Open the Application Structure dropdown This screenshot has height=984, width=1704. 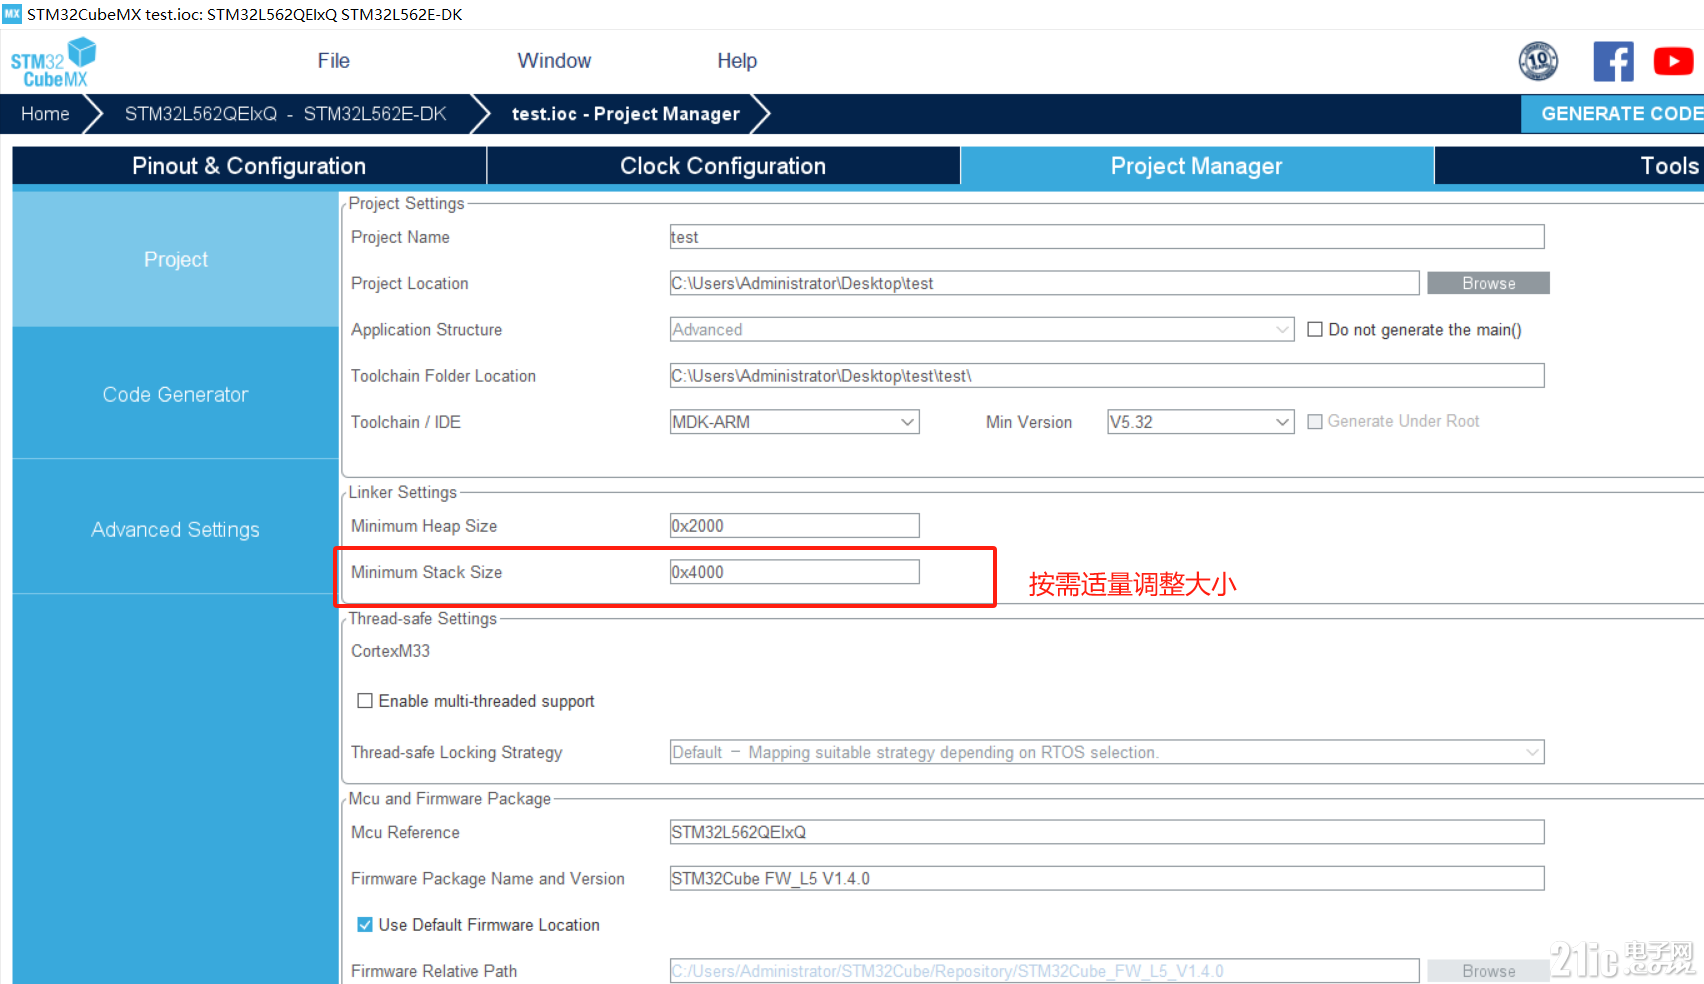pyautogui.click(x=982, y=329)
